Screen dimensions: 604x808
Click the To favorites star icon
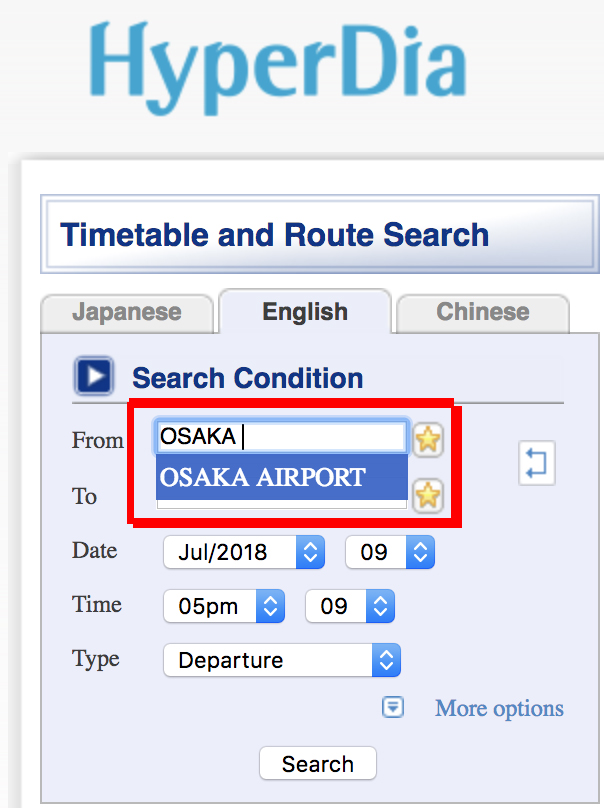[x=428, y=496]
